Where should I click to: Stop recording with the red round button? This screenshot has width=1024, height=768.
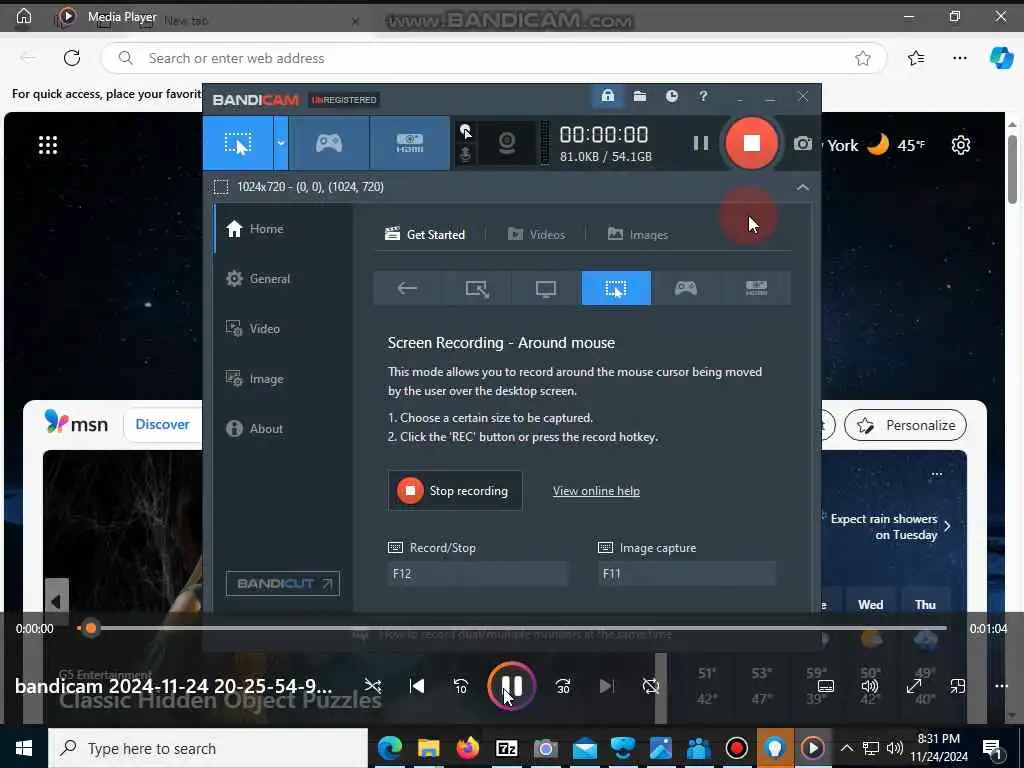tap(752, 143)
